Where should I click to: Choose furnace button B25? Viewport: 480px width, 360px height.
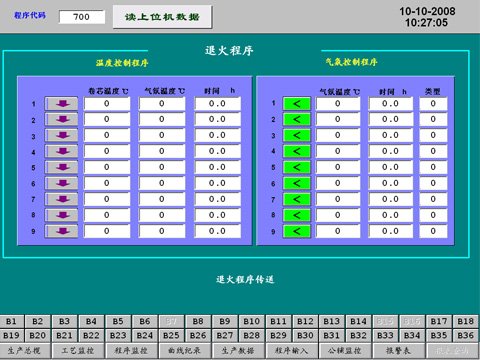pyautogui.click(x=171, y=335)
